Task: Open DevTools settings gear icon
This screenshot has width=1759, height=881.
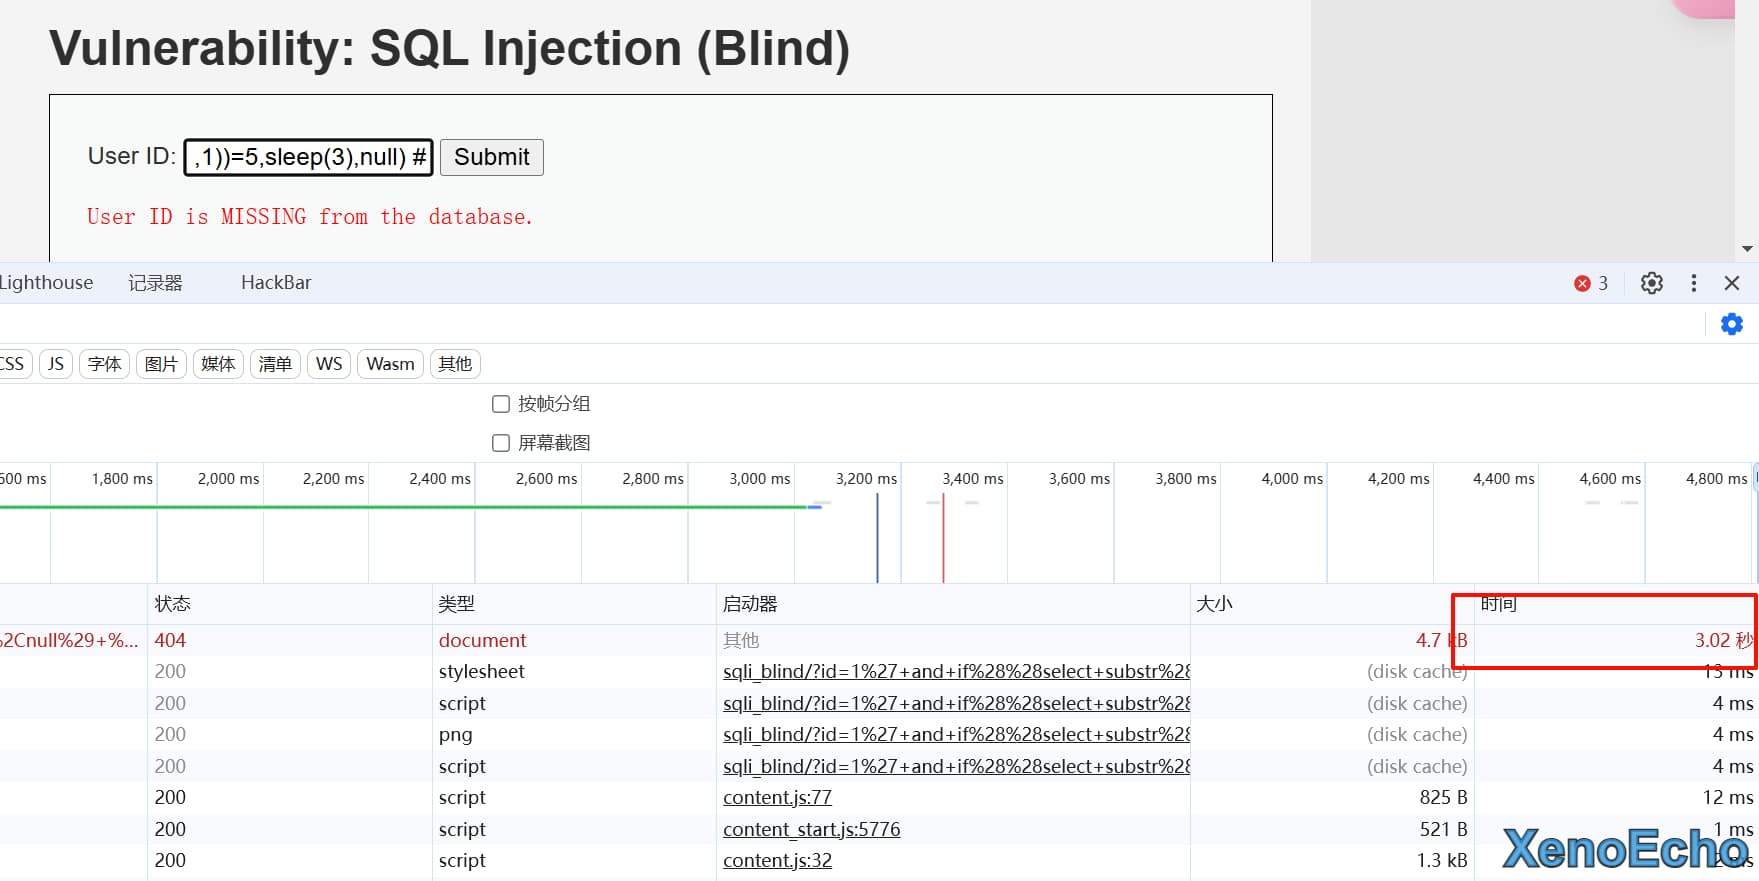Action: [1652, 283]
